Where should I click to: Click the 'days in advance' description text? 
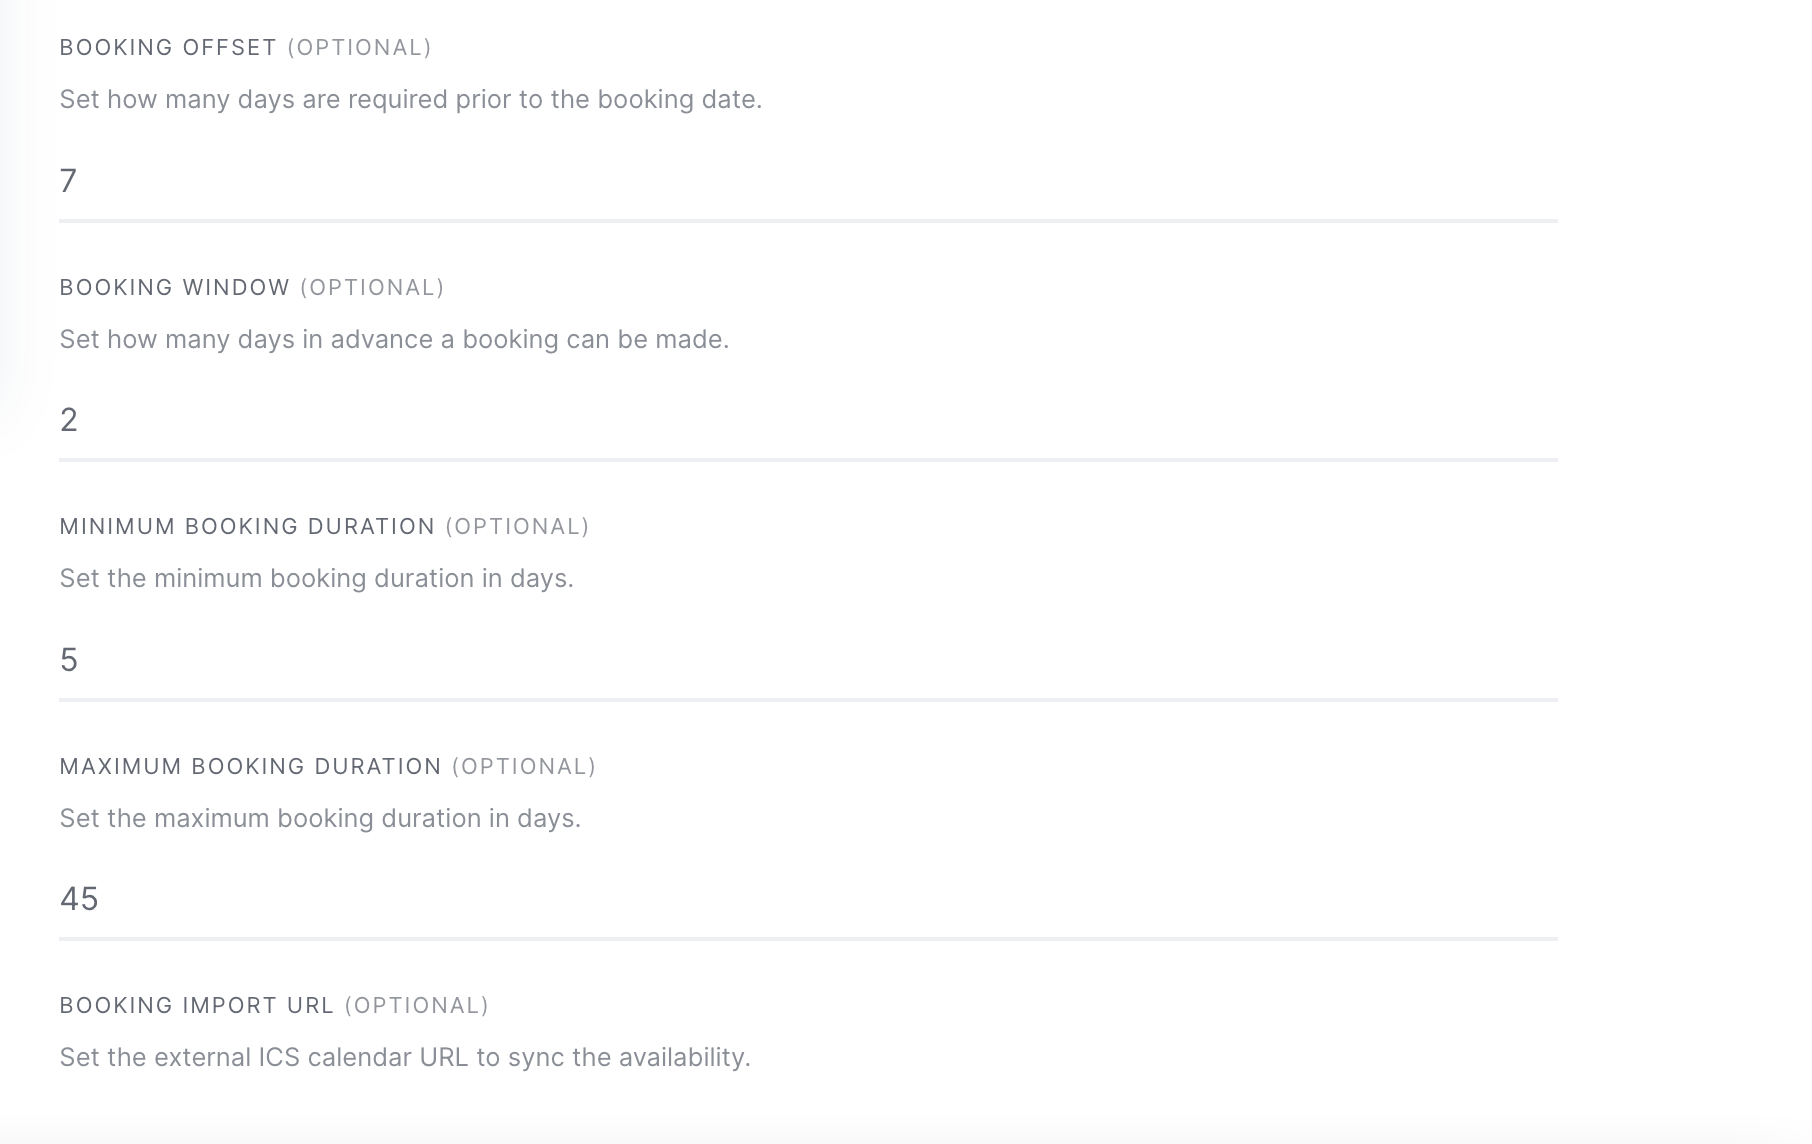tap(394, 340)
